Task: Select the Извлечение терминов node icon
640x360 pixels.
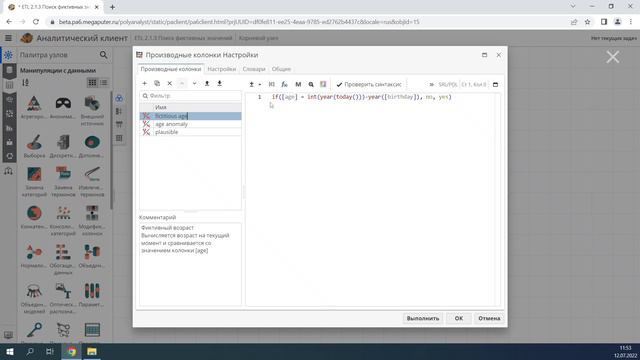Action: (x=92, y=174)
